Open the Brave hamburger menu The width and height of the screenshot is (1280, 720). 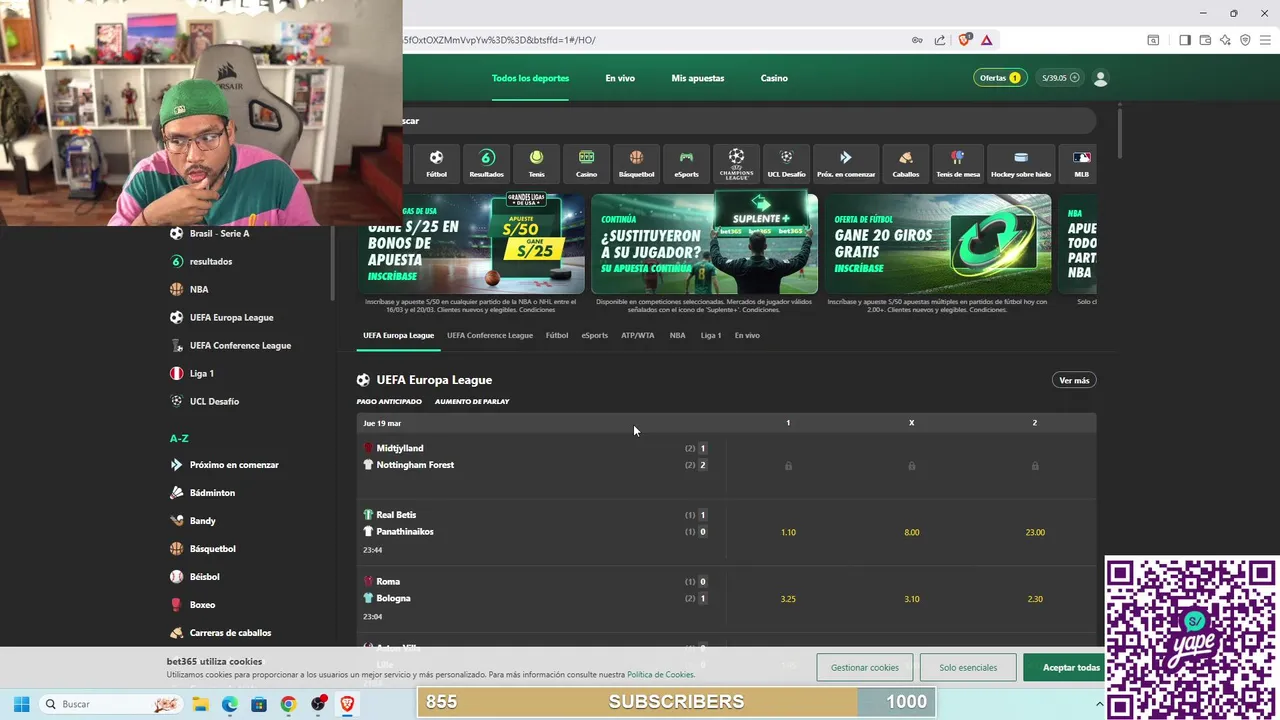coord(1265,40)
